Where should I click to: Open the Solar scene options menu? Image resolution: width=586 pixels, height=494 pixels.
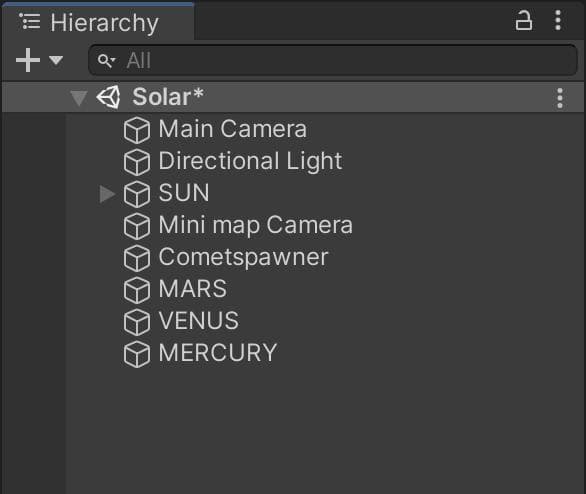pos(559,98)
